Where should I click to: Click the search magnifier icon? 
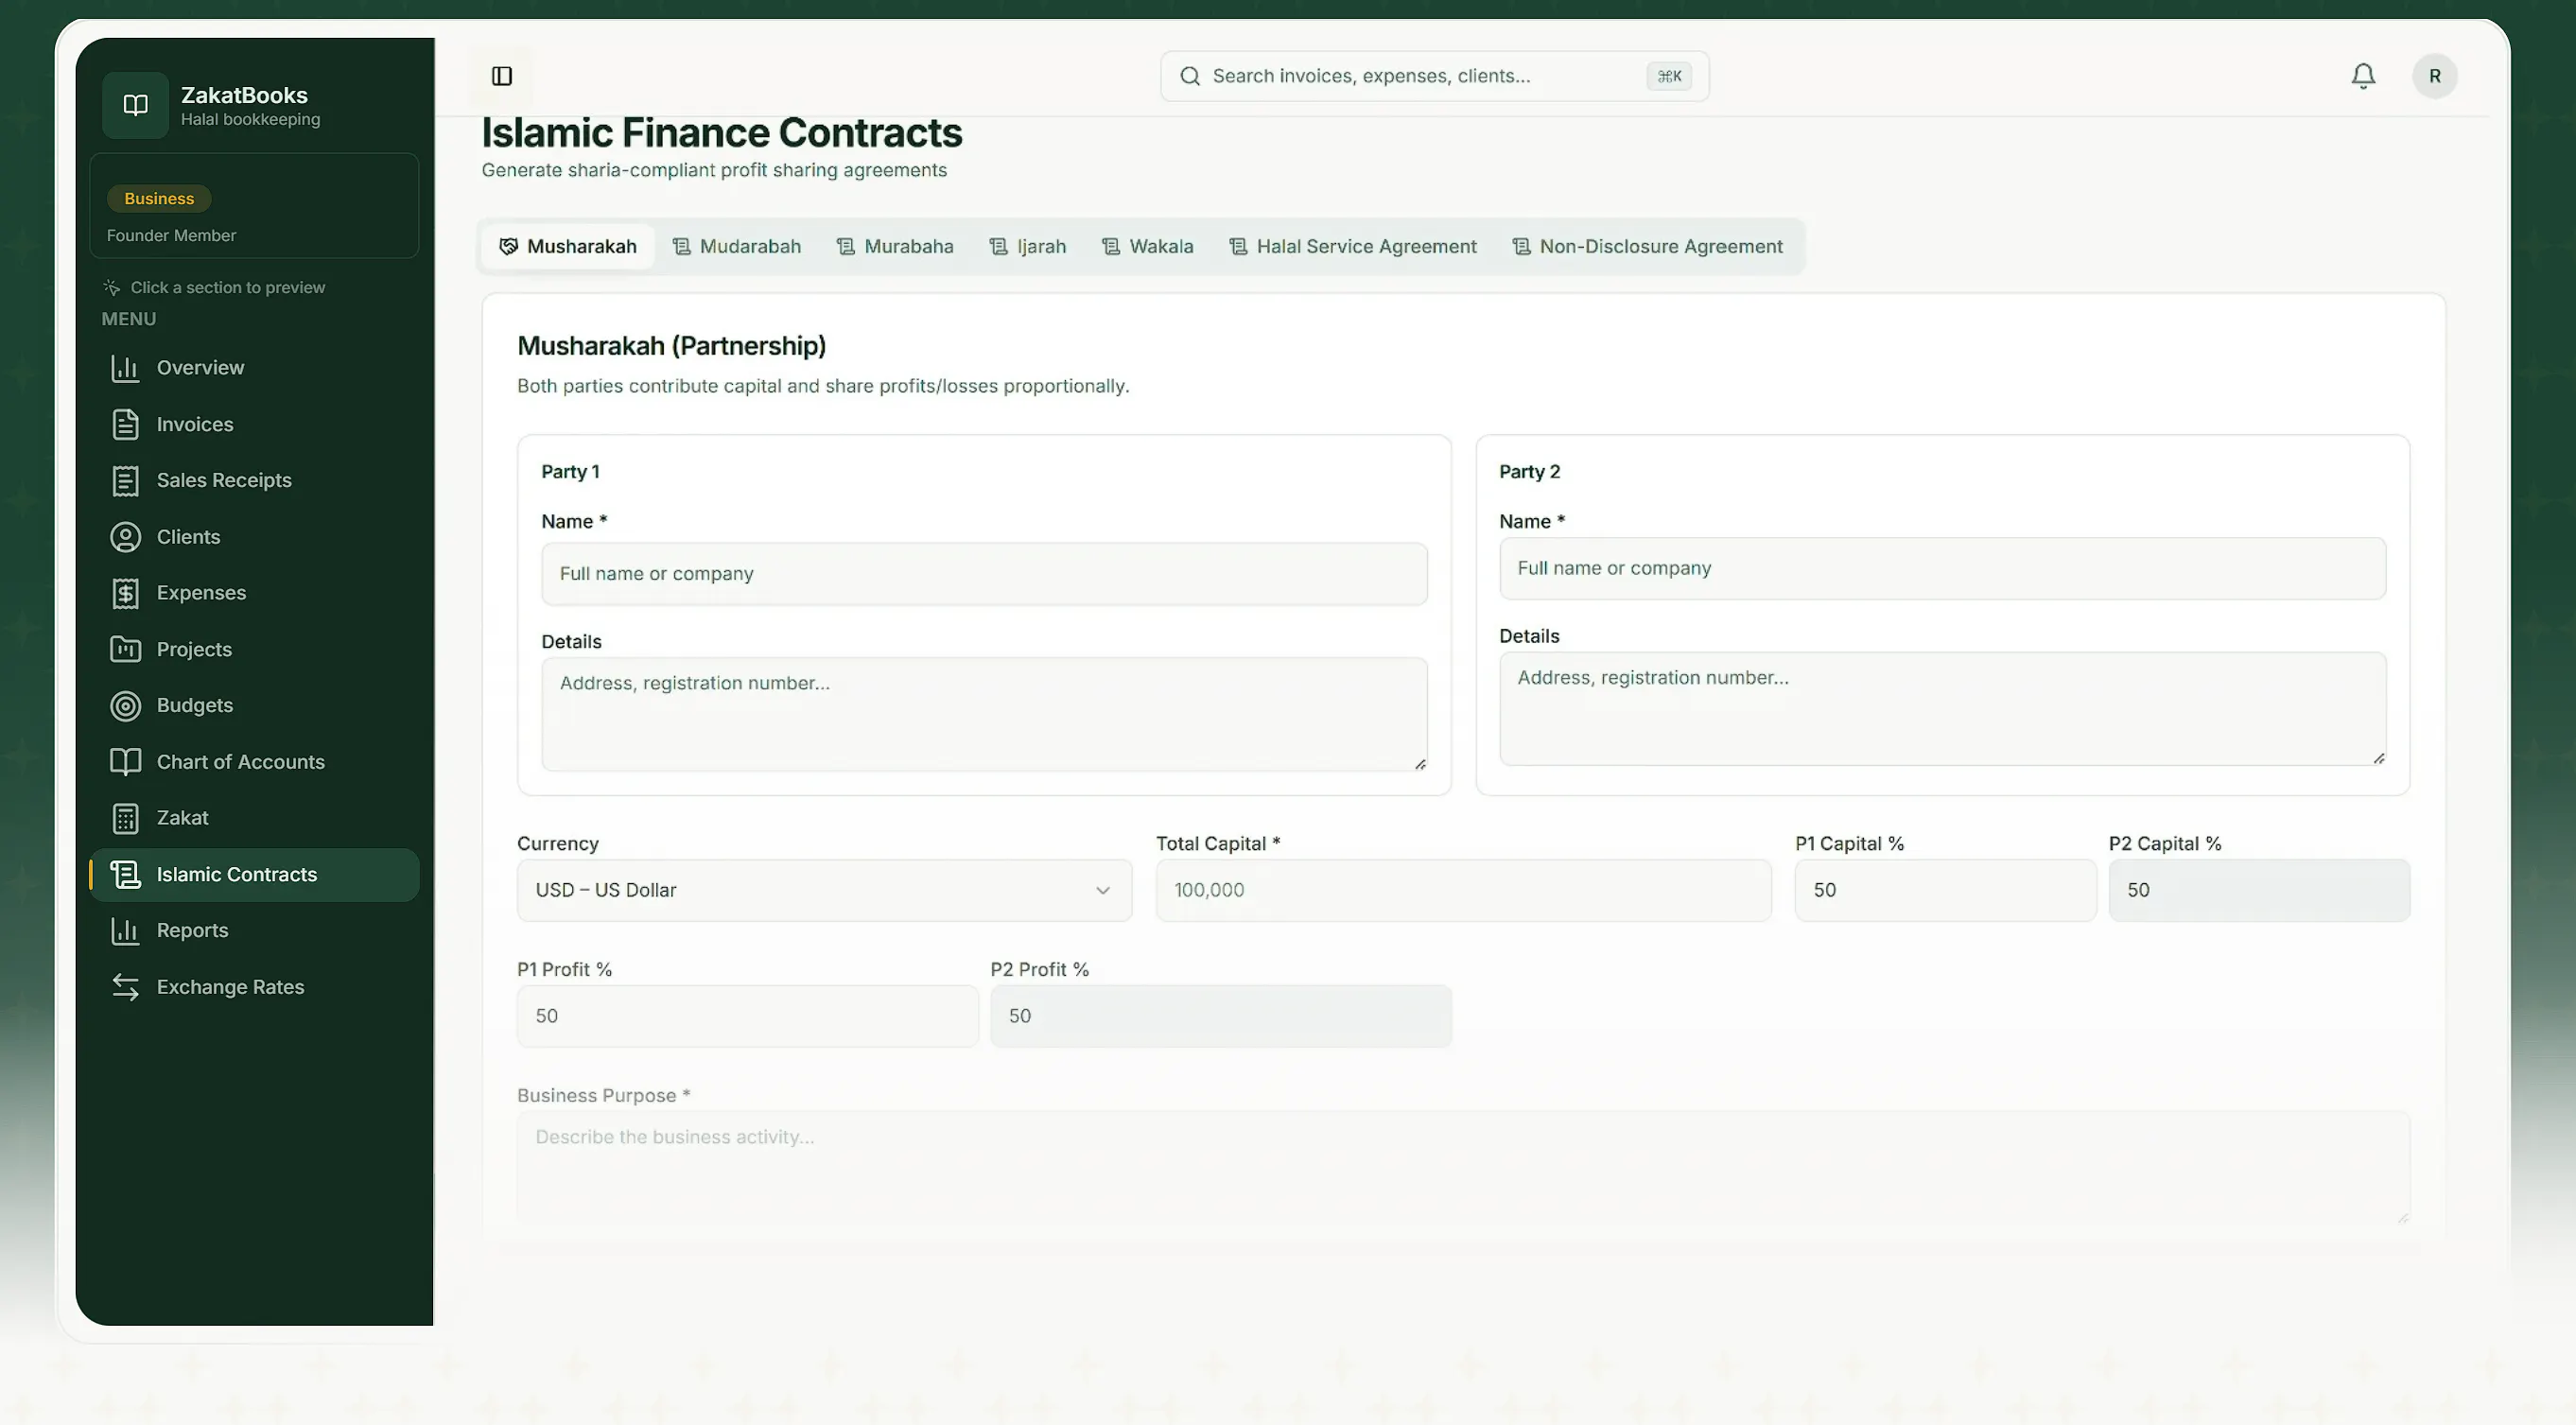pos(1189,76)
